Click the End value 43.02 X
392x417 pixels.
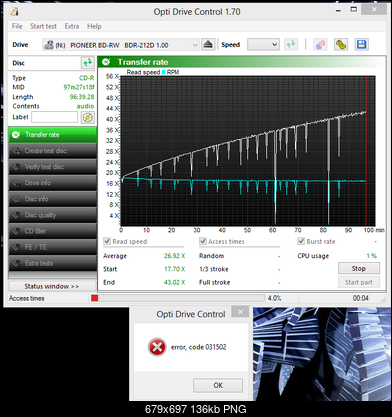point(174,282)
